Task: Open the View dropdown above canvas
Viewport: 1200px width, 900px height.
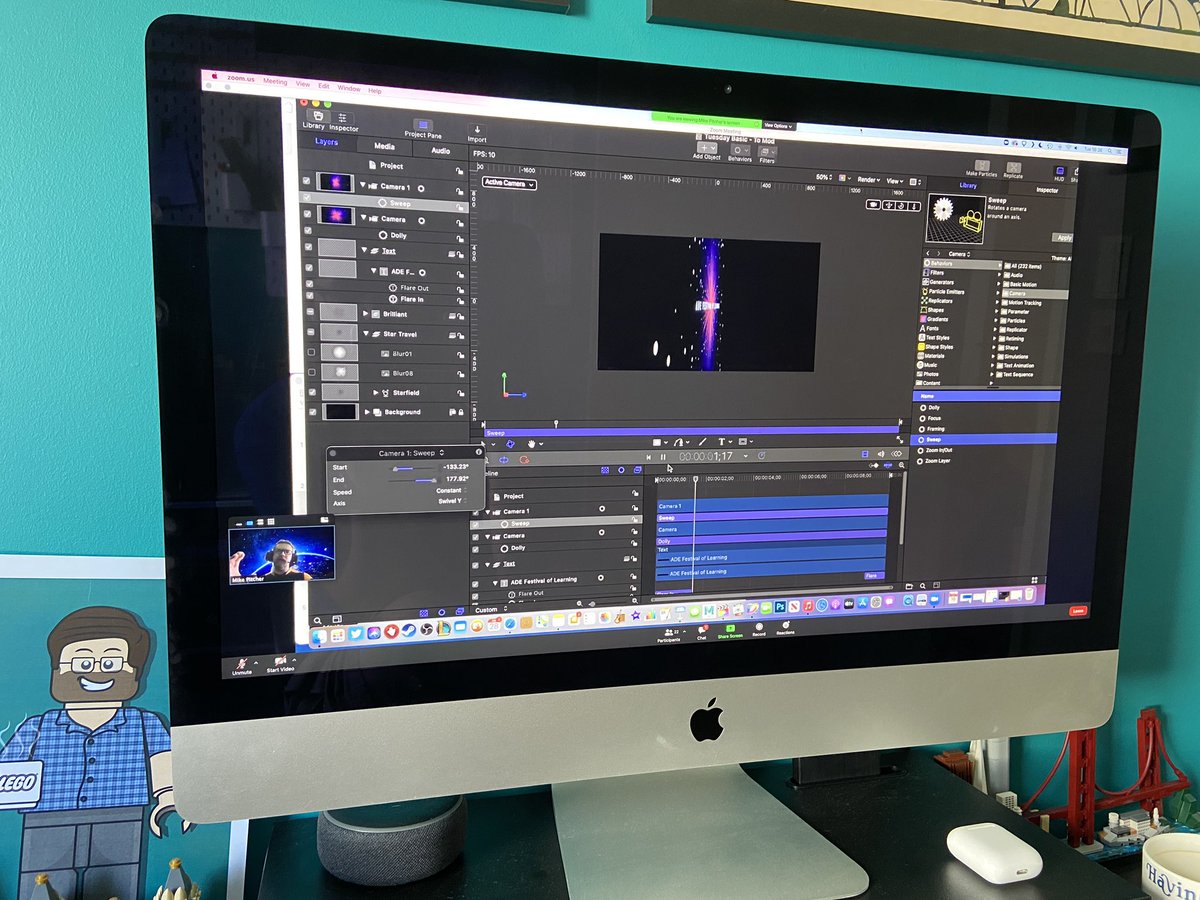Action: [x=895, y=181]
